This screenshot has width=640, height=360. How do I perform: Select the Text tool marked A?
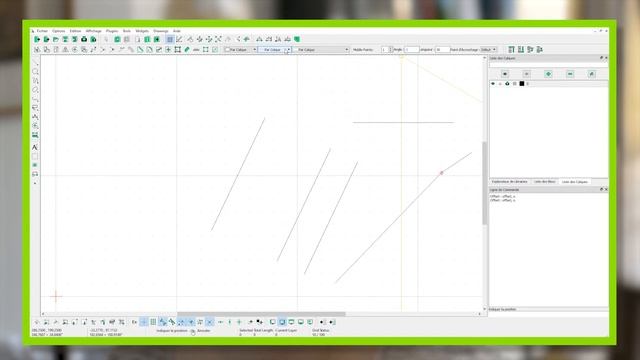35,147
